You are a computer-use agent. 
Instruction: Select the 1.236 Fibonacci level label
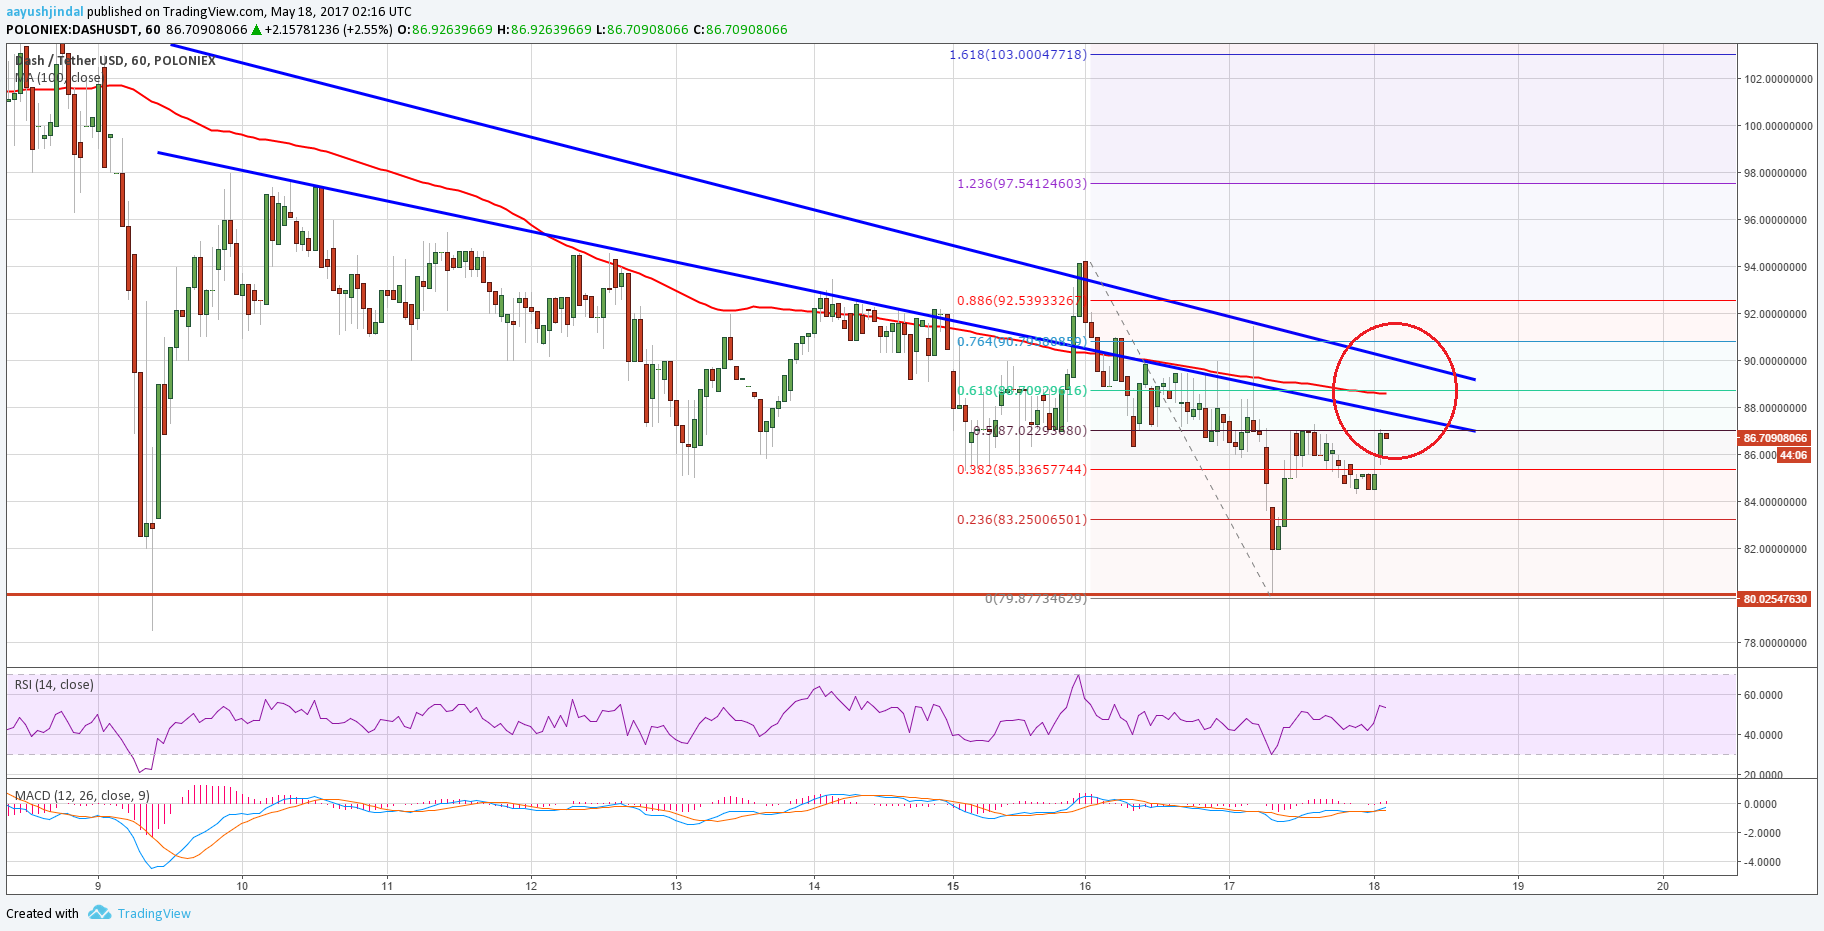[x=1021, y=184]
